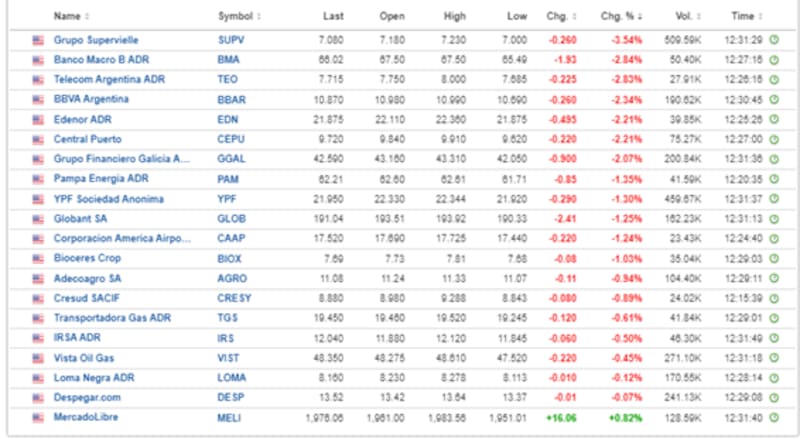Image resolution: width=800 pixels, height=439 pixels.
Task: Sort by the Symbol column header
Action: tap(238, 16)
